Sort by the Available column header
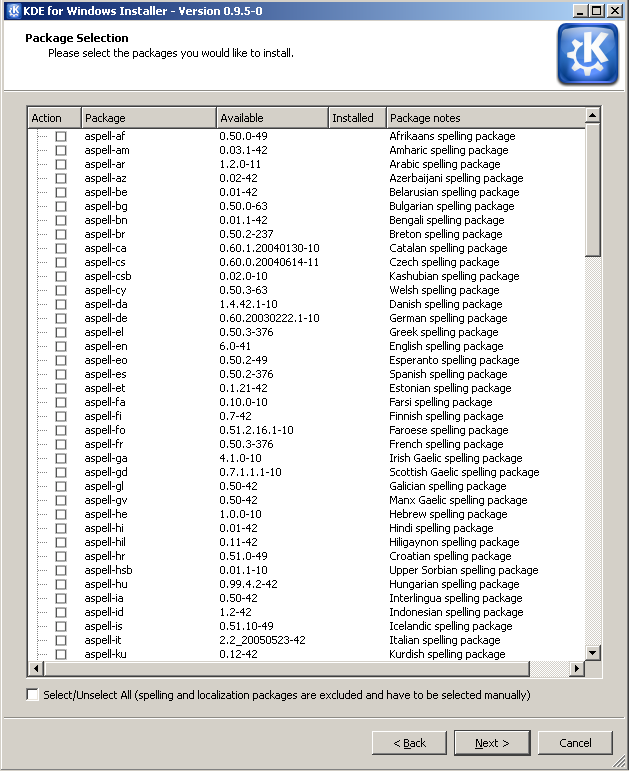This screenshot has width=640, height=771. [271, 118]
